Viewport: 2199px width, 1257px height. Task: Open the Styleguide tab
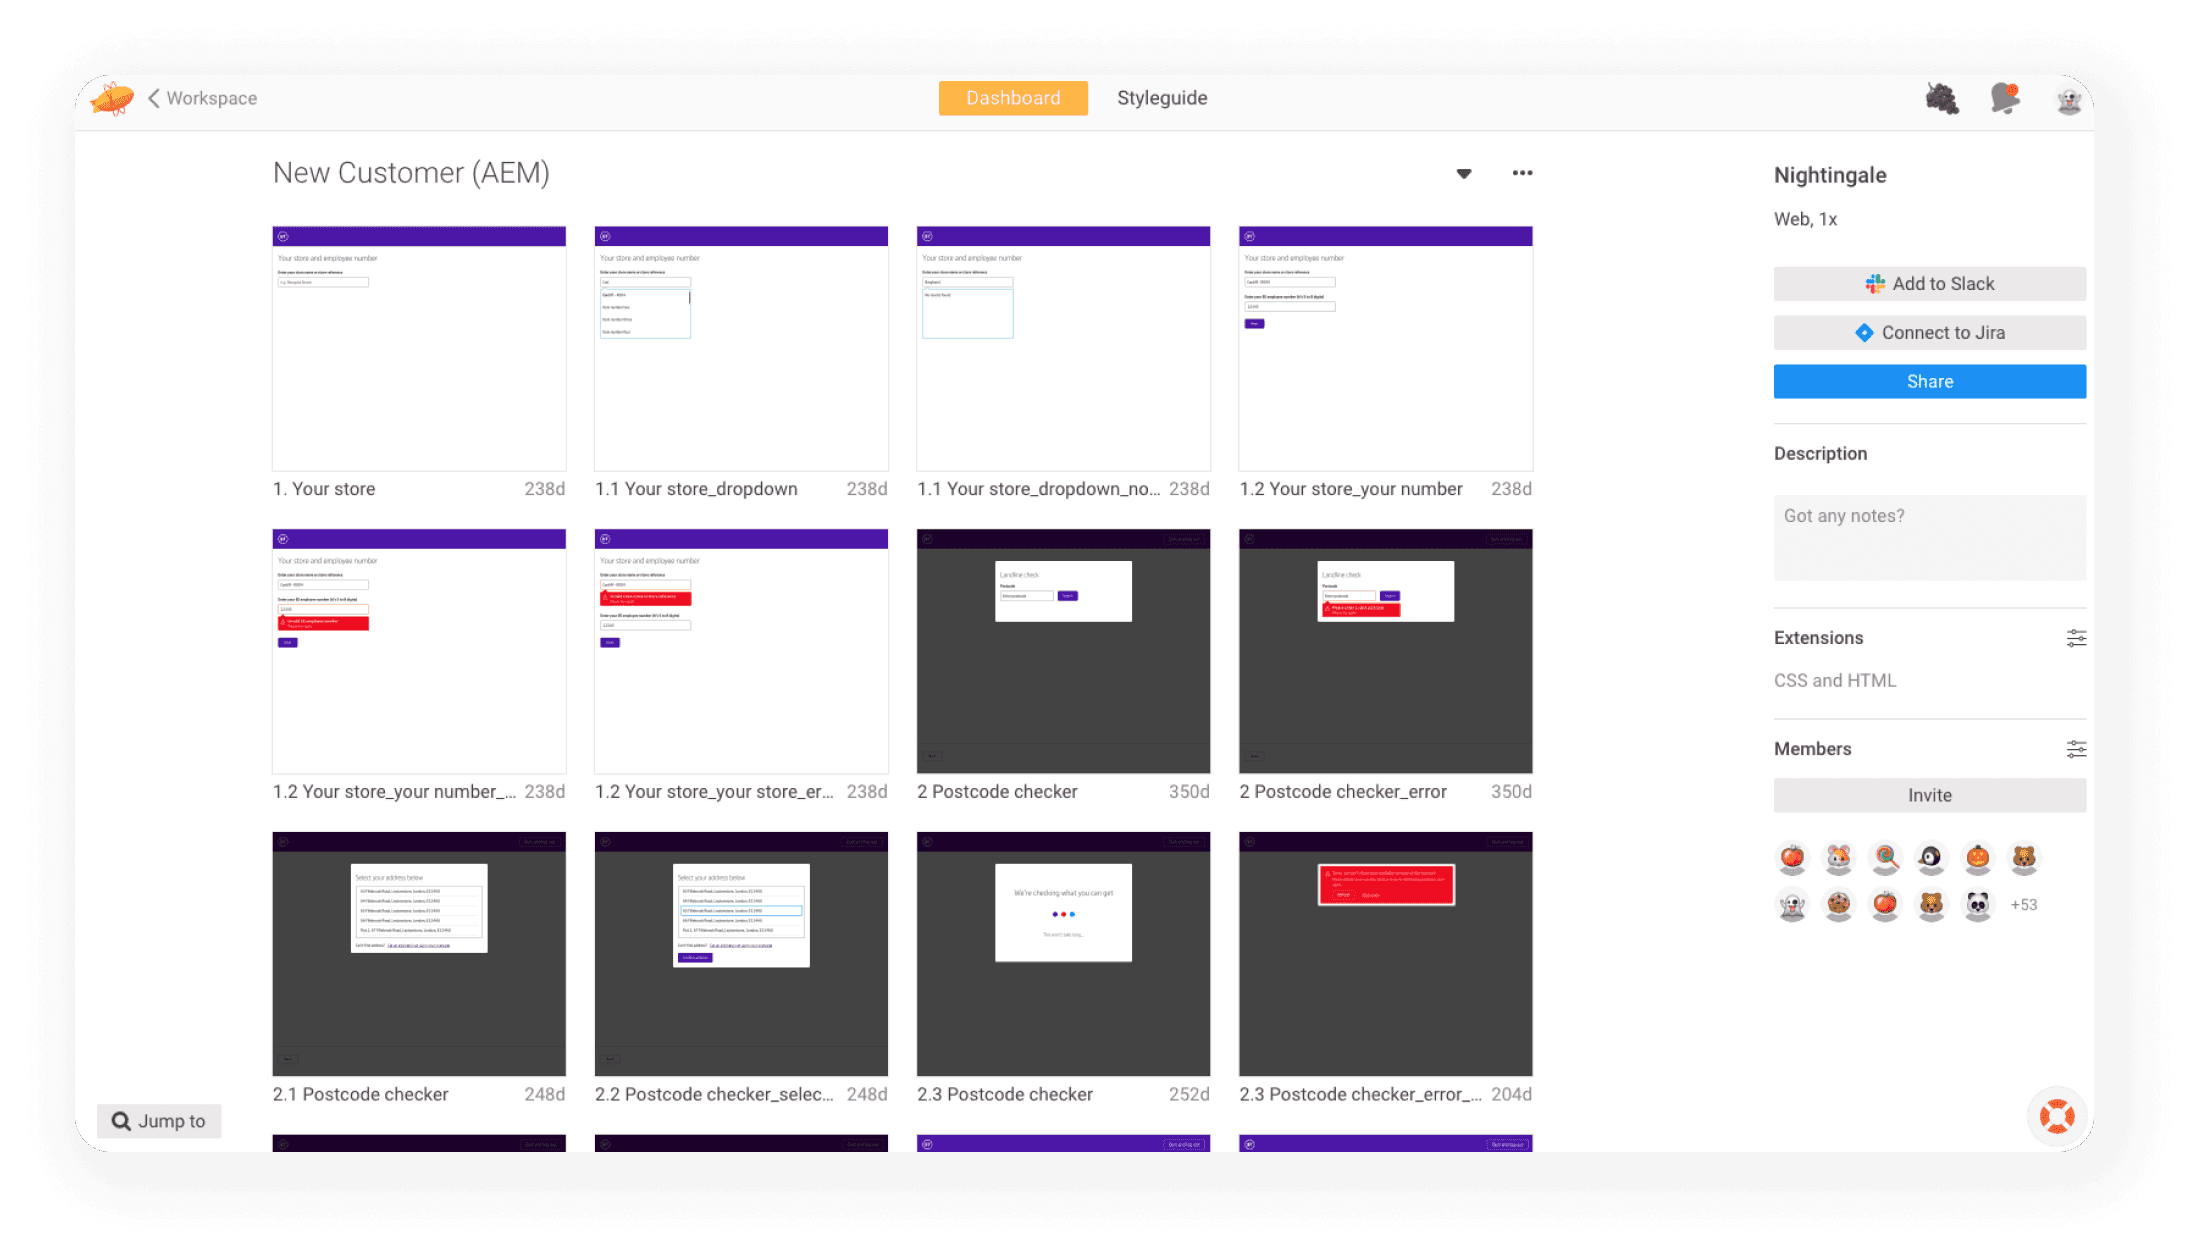[1161, 98]
